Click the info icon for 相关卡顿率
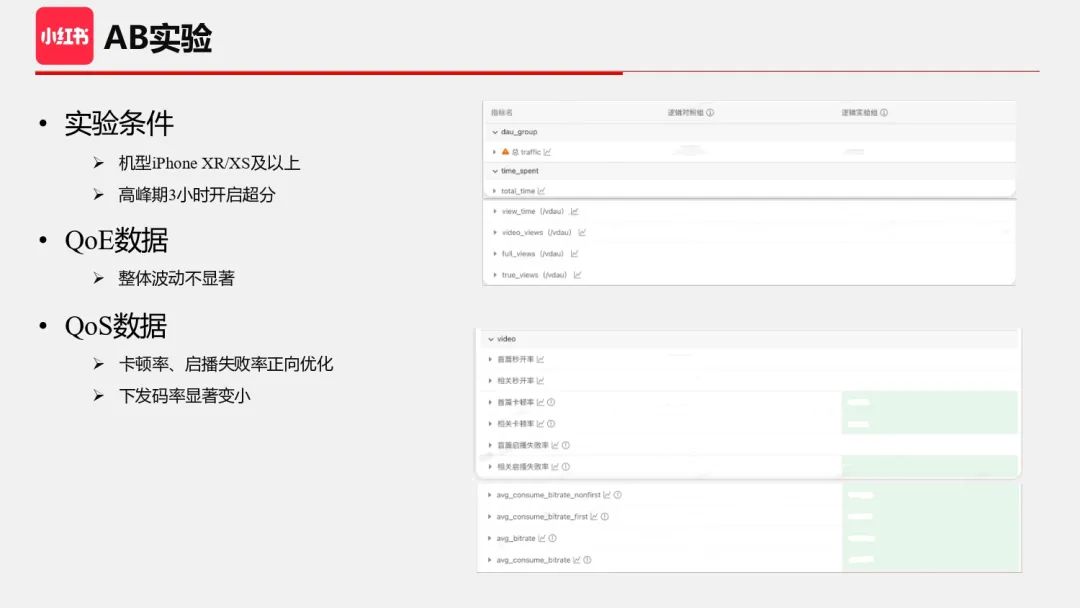This screenshot has width=1080, height=608. pos(551,423)
